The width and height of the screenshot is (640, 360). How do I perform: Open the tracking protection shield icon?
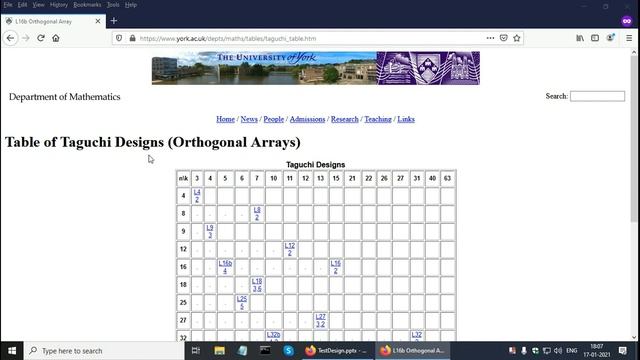click(119, 38)
